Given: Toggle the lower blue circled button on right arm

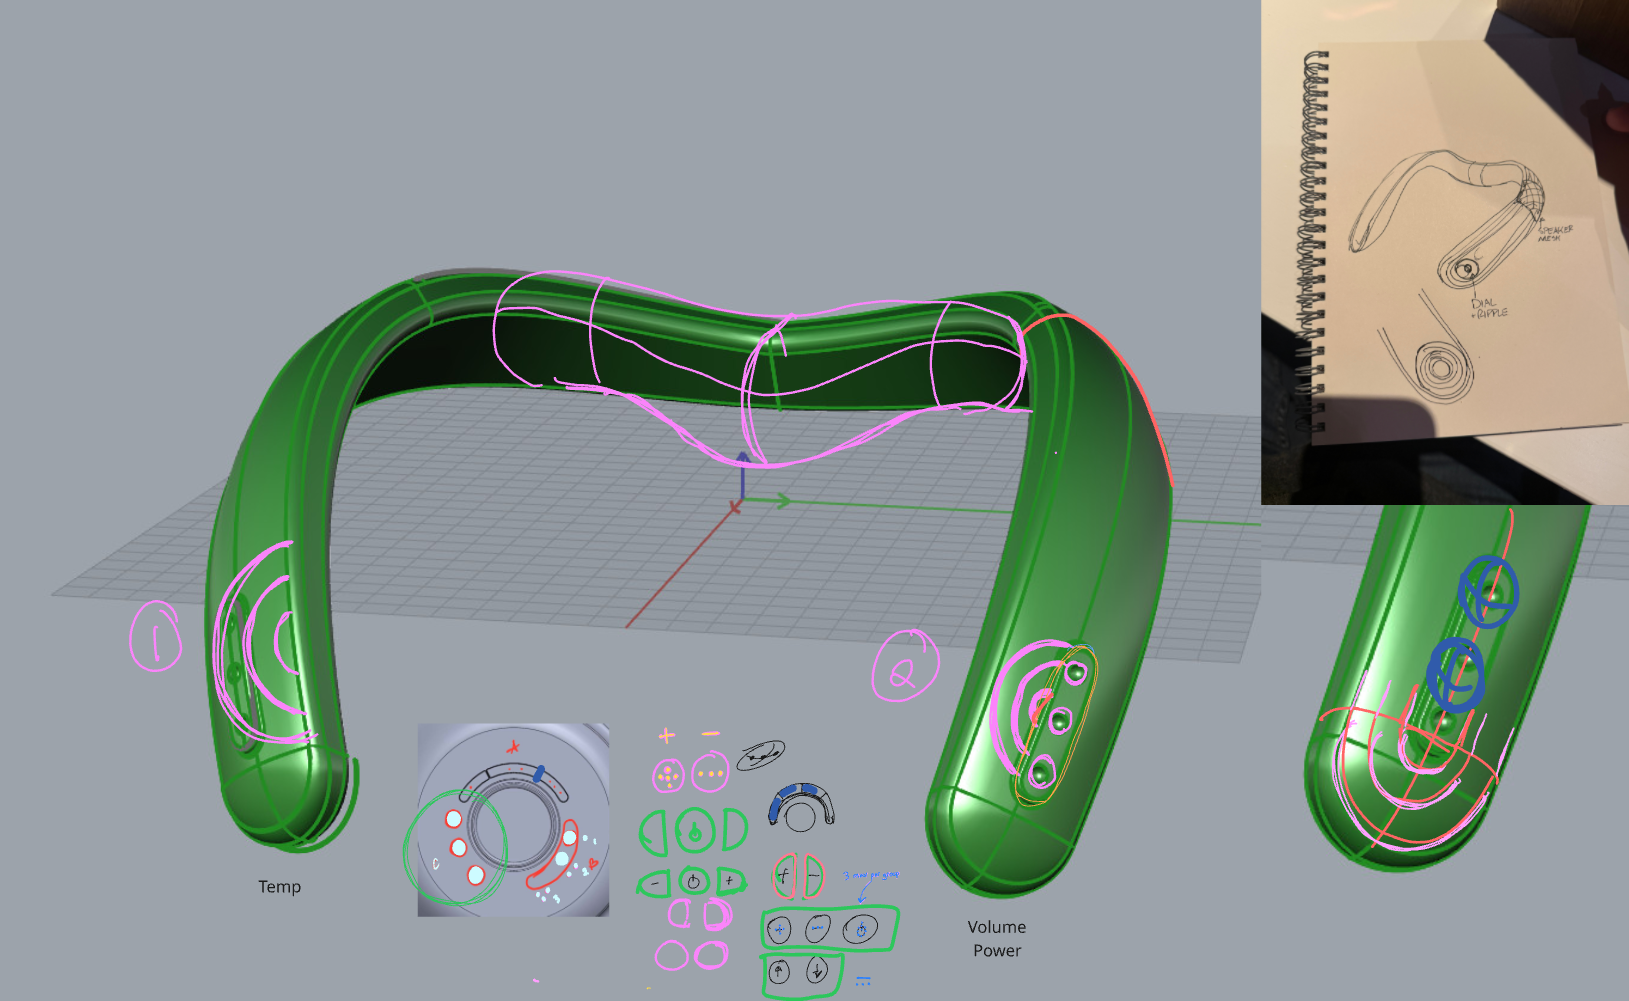Looking at the screenshot, I should [1456, 675].
